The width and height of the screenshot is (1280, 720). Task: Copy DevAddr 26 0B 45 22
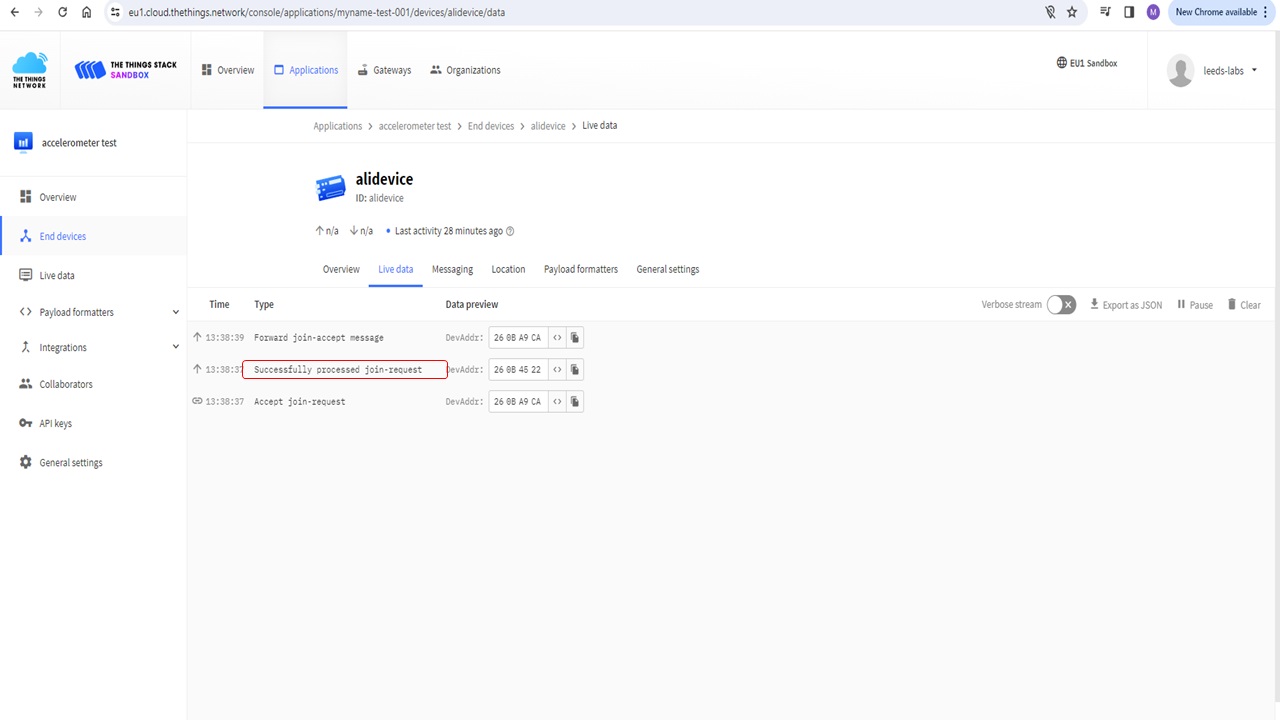pos(575,370)
